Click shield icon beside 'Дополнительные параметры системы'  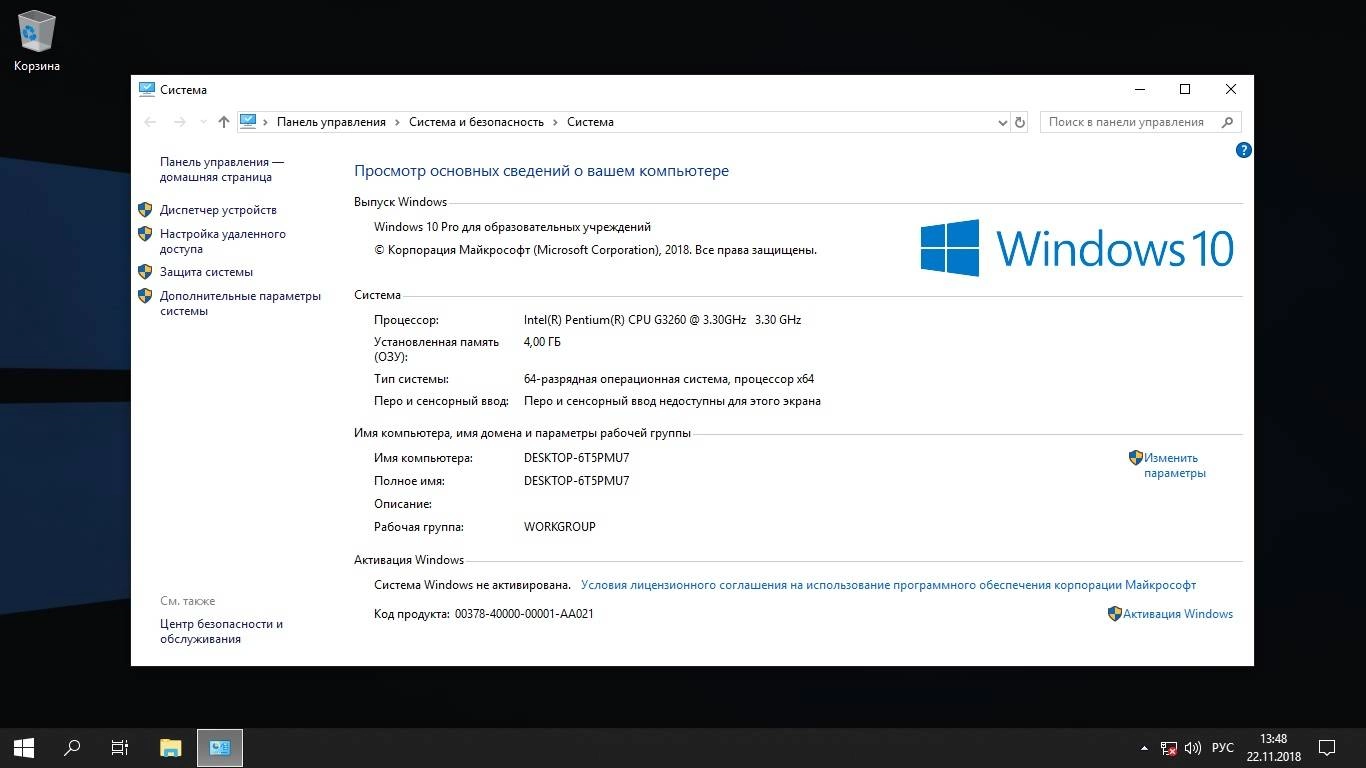click(x=145, y=296)
